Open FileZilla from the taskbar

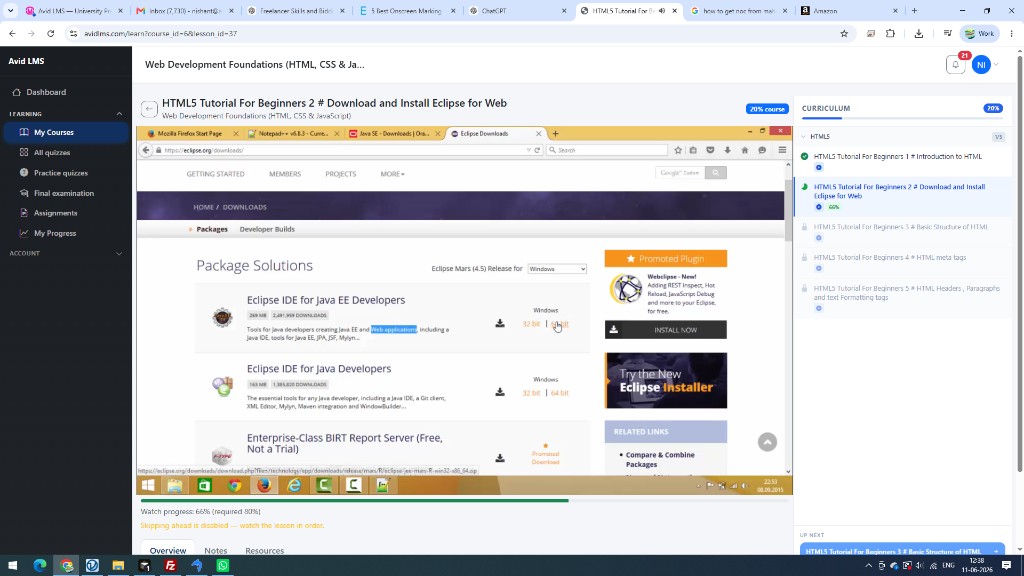coord(170,566)
